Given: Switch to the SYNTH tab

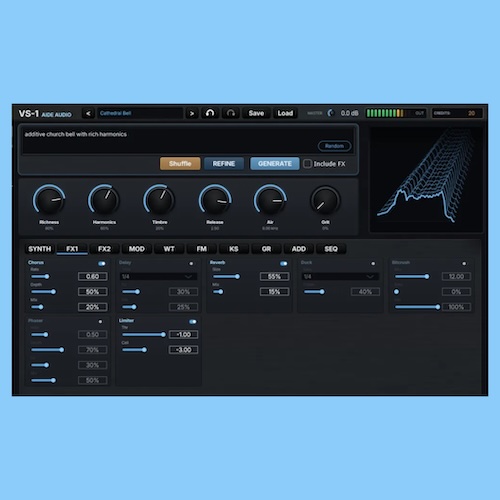Looking at the screenshot, I should point(40,249).
